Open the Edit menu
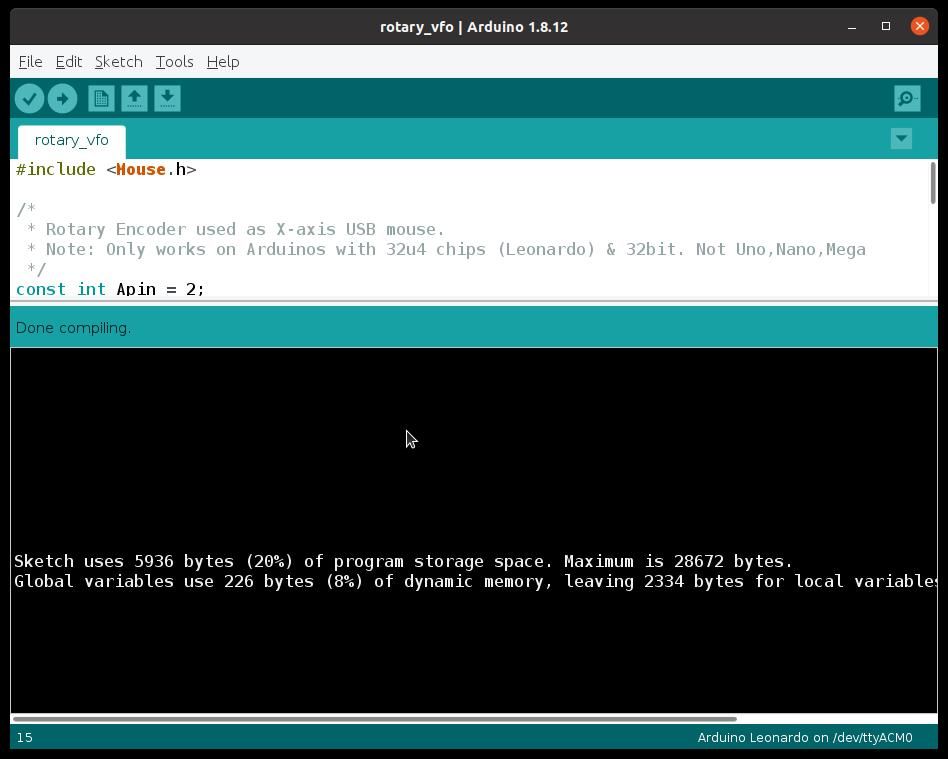Screen dimensions: 948x759 click(69, 62)
